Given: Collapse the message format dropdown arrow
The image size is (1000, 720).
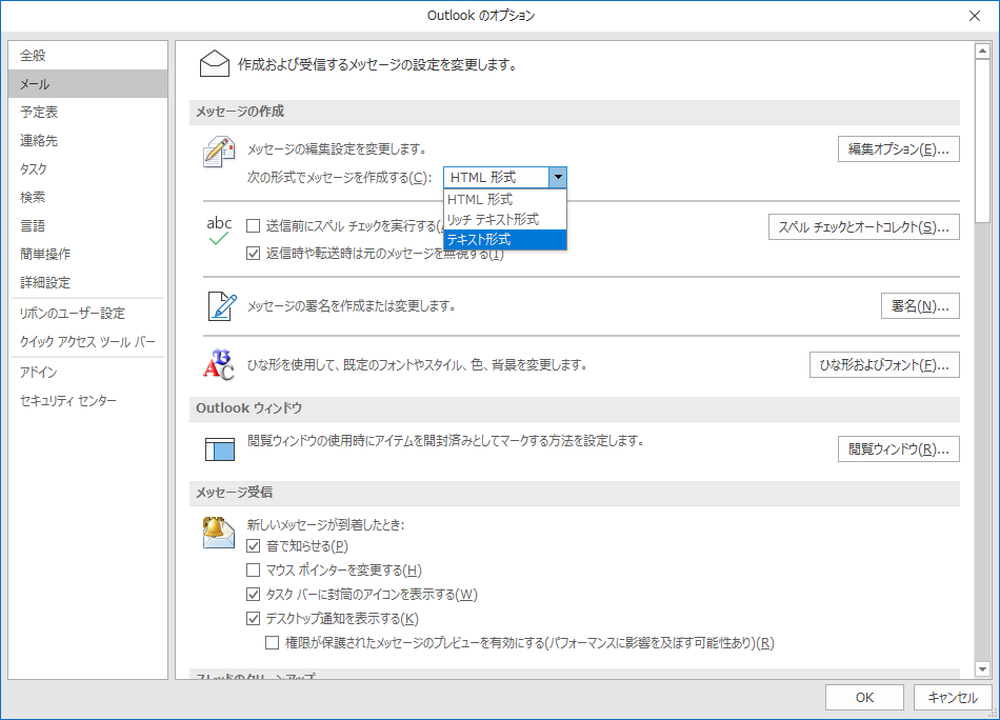Looking at the screenshot, I should (x=558, y=177).
